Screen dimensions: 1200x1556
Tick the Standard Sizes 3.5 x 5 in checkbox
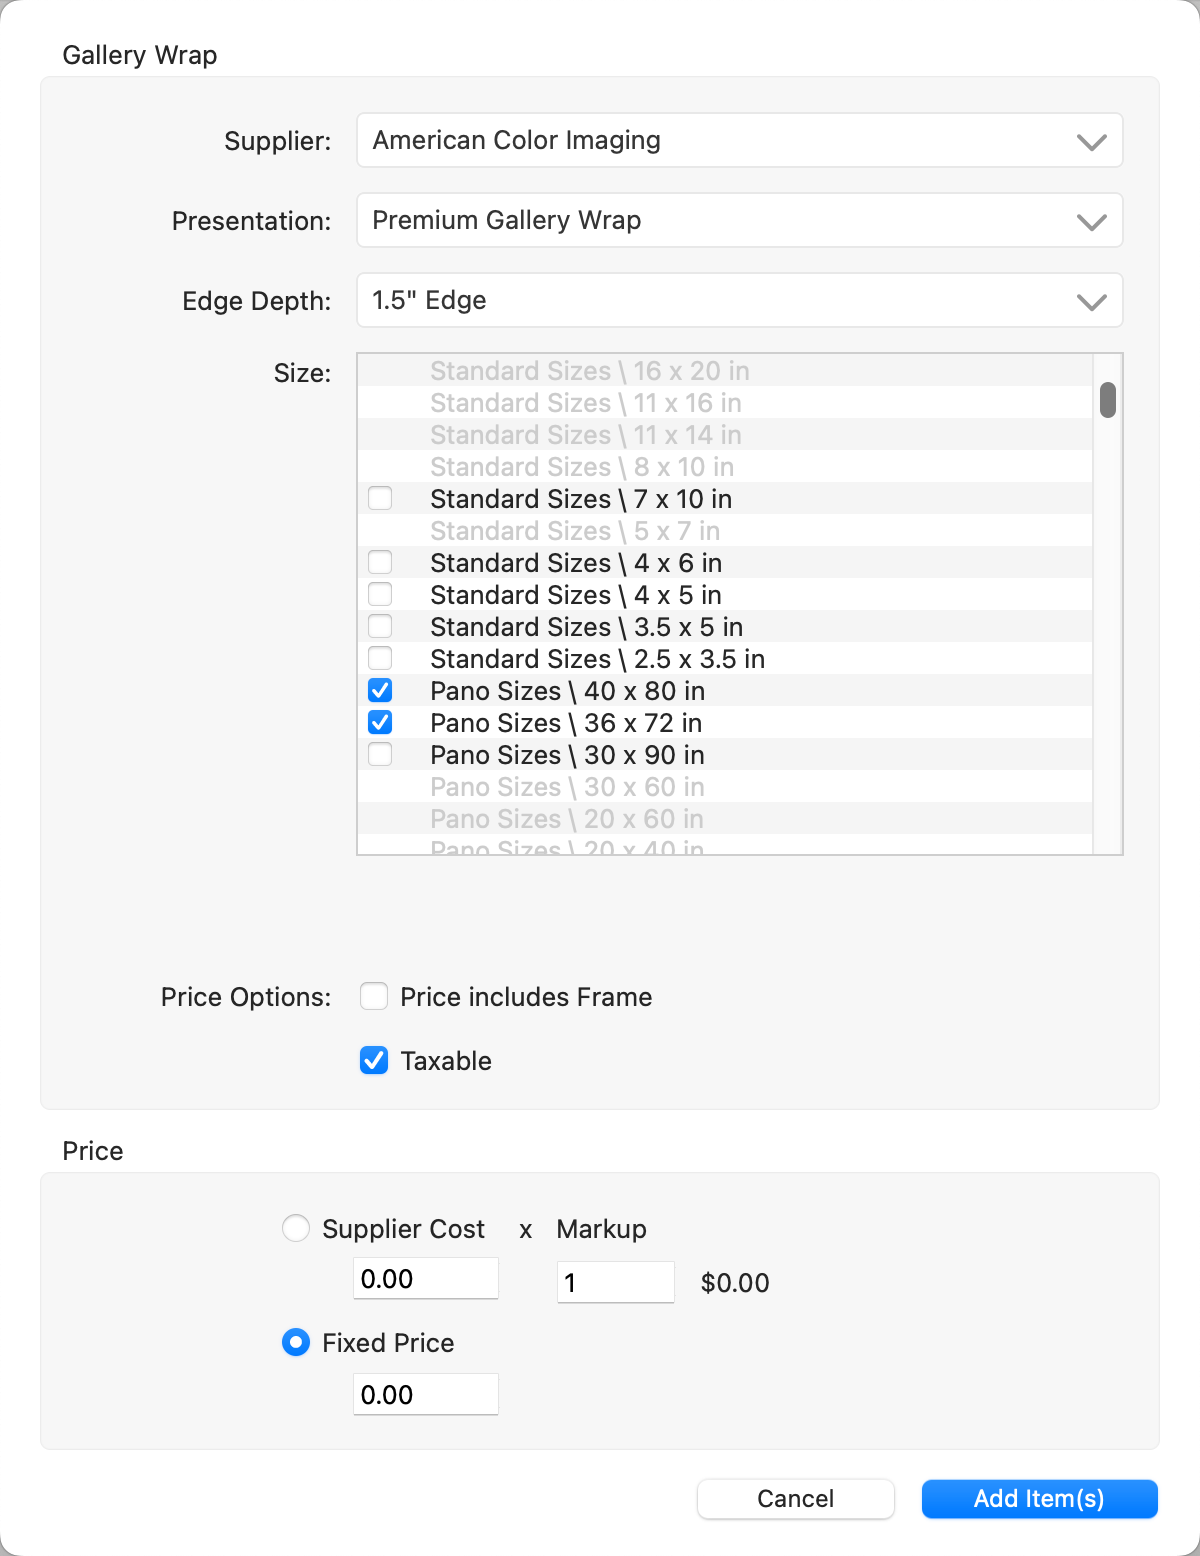point(380,626)
